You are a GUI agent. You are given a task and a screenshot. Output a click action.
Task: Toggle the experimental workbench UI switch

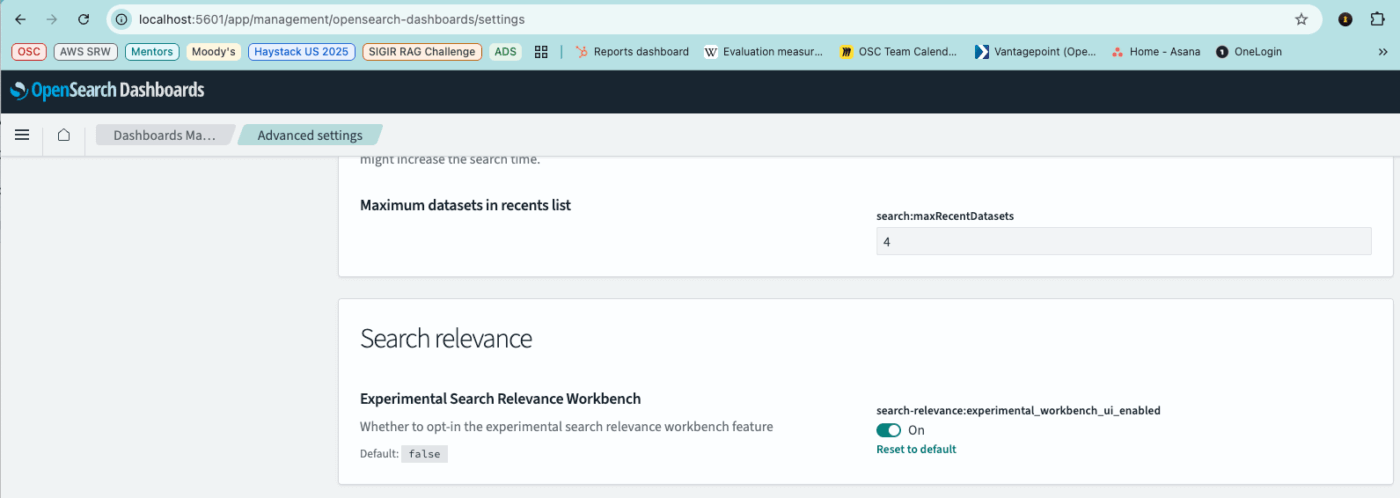click(x=889, y=430)
